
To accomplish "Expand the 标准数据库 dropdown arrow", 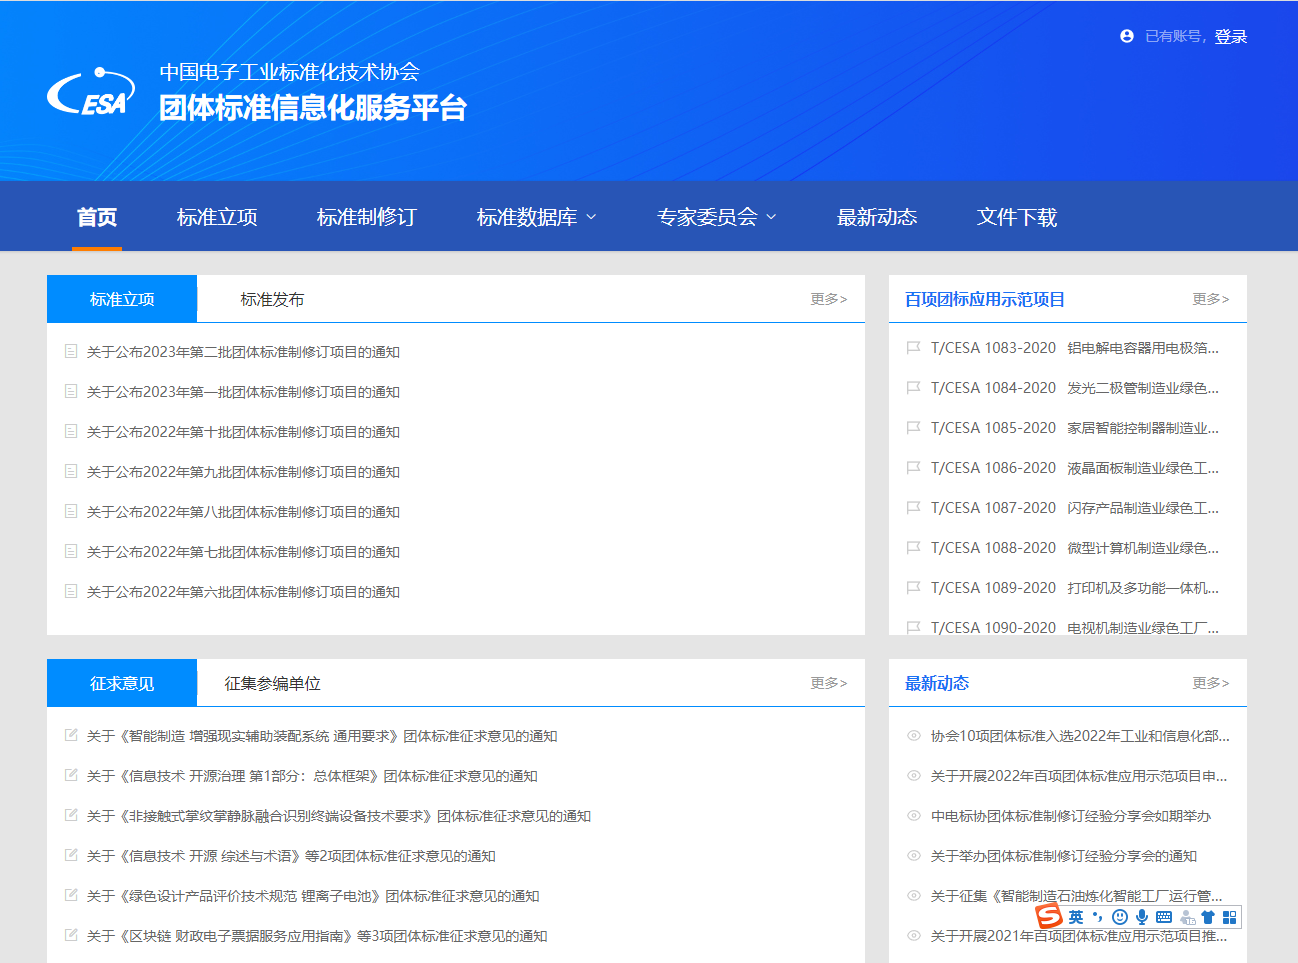I will (x=591, y=217).
